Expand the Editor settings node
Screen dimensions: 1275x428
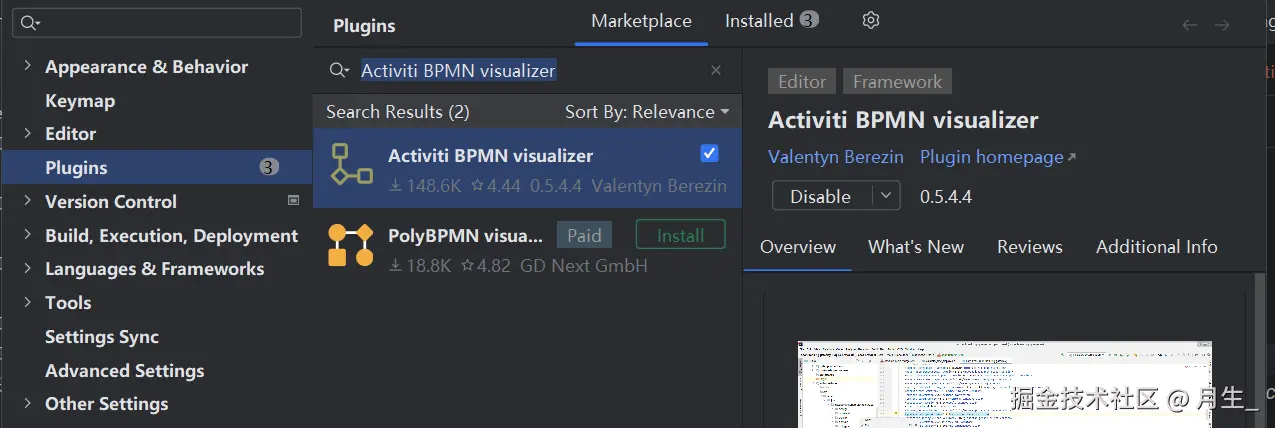(x=27, y=133)
